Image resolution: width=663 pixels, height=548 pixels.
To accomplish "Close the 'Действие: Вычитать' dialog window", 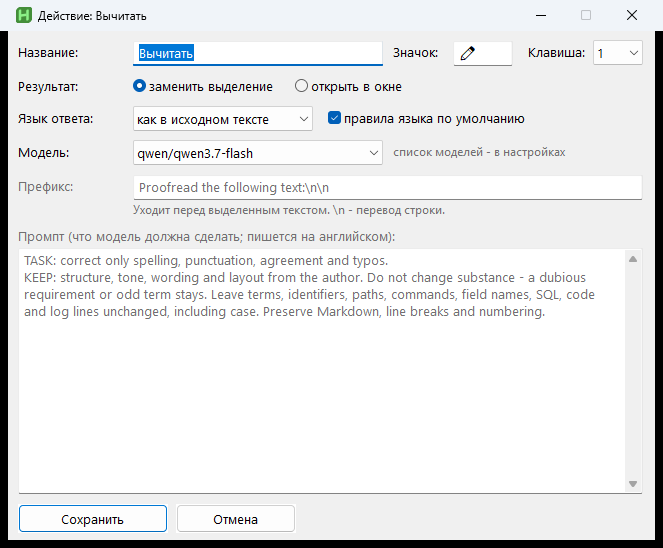I will click(x=632, y=15).
